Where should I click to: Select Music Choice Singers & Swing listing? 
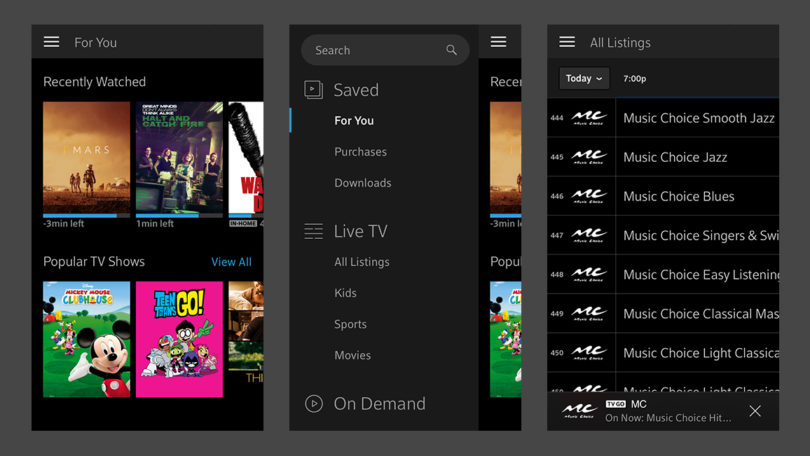tap(698, 235)
